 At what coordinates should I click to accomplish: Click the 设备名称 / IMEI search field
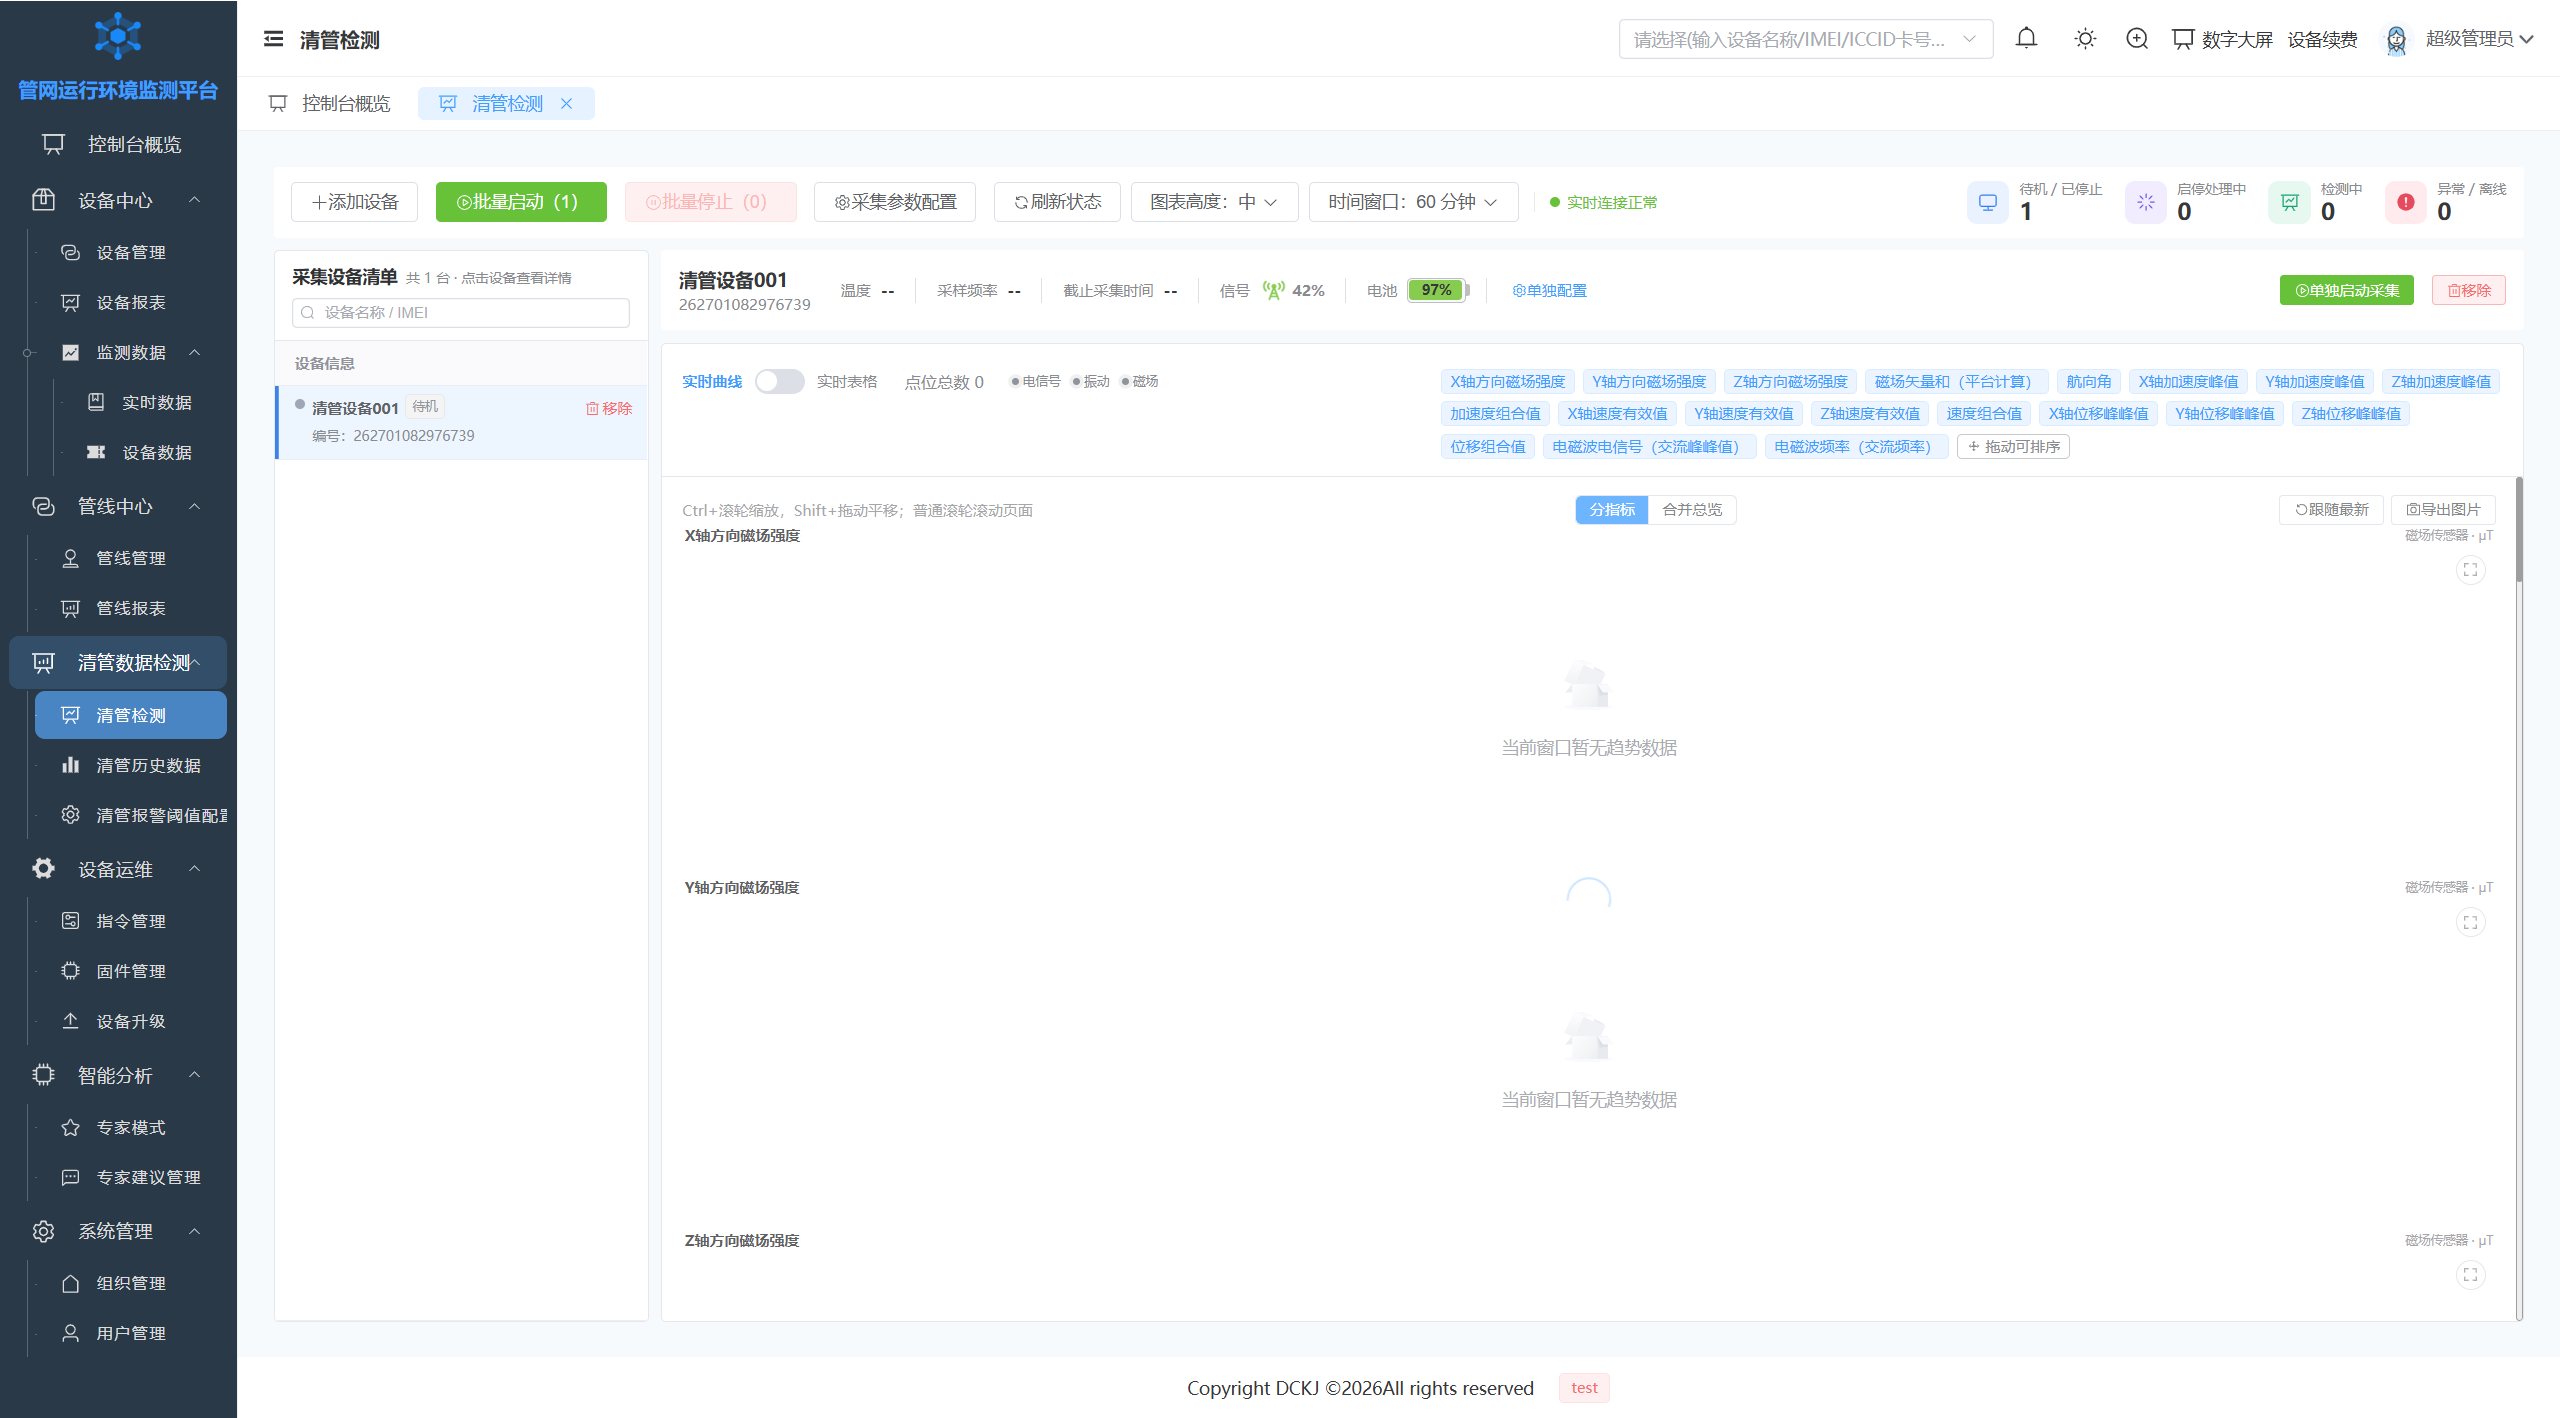pos(461,313)
